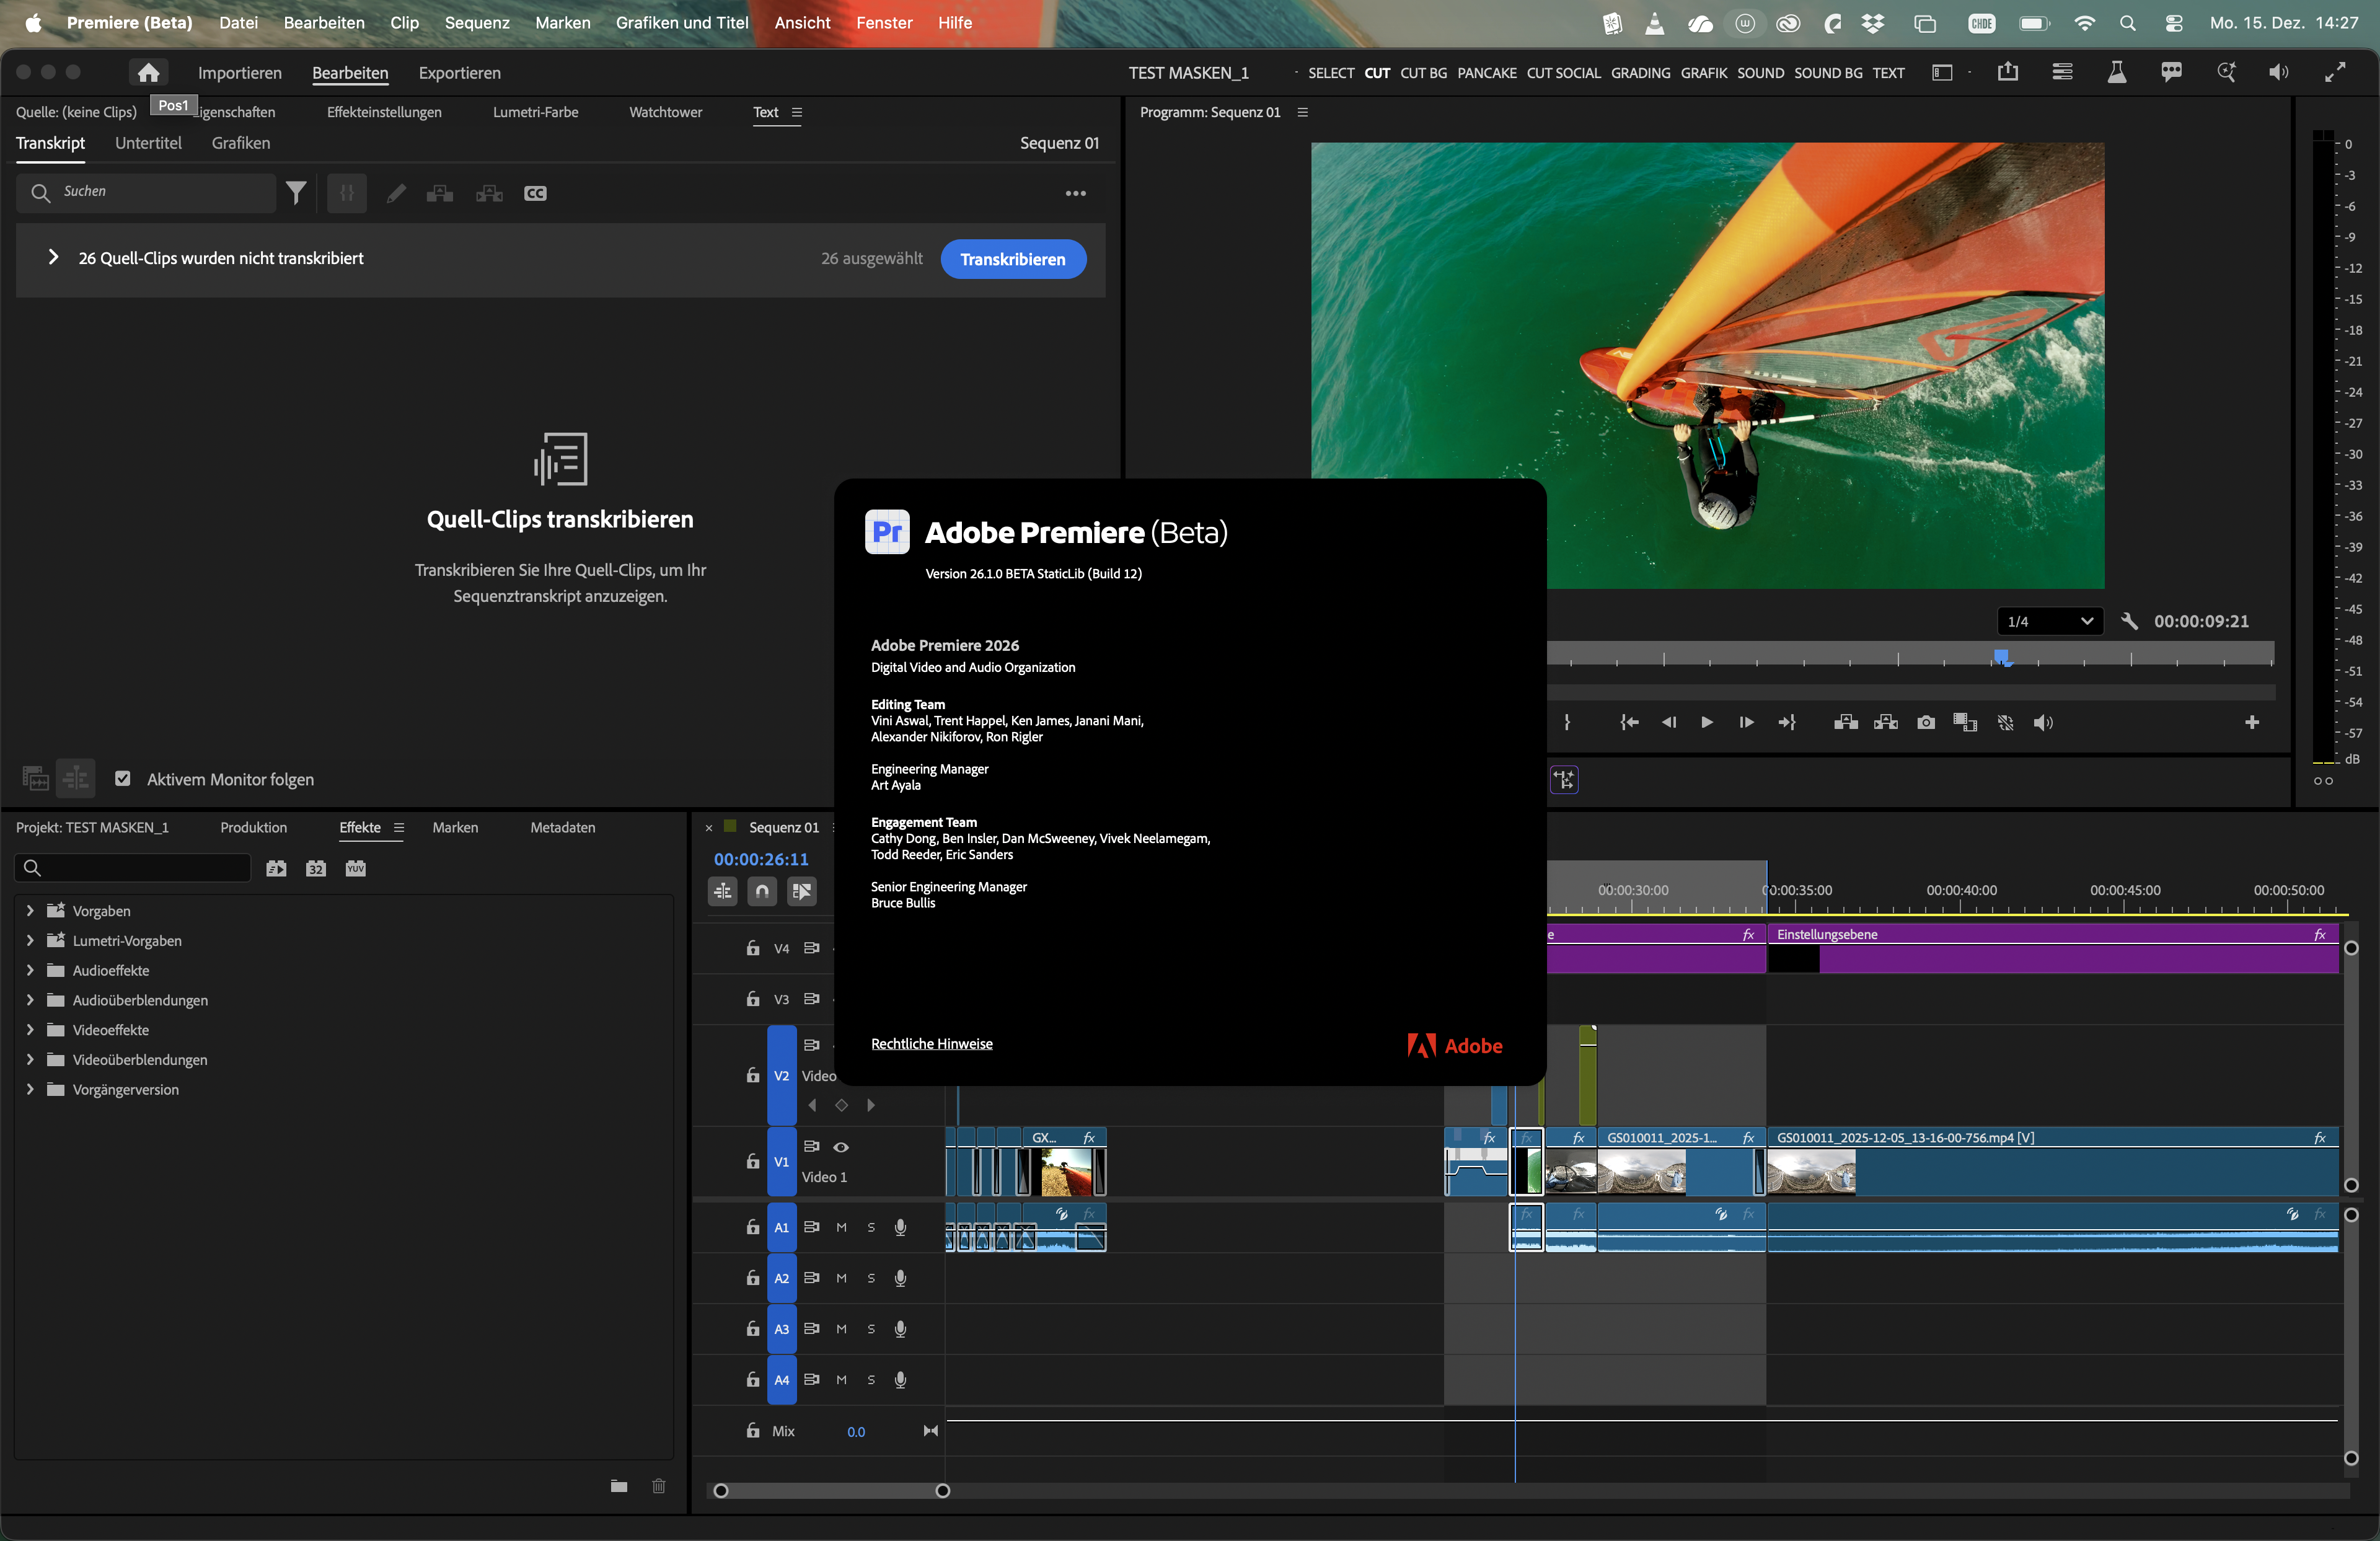Toggle the snapping magnet icon above the timeline
This screenshot has width=2380, height=1541.
click(x=761, y=891)
